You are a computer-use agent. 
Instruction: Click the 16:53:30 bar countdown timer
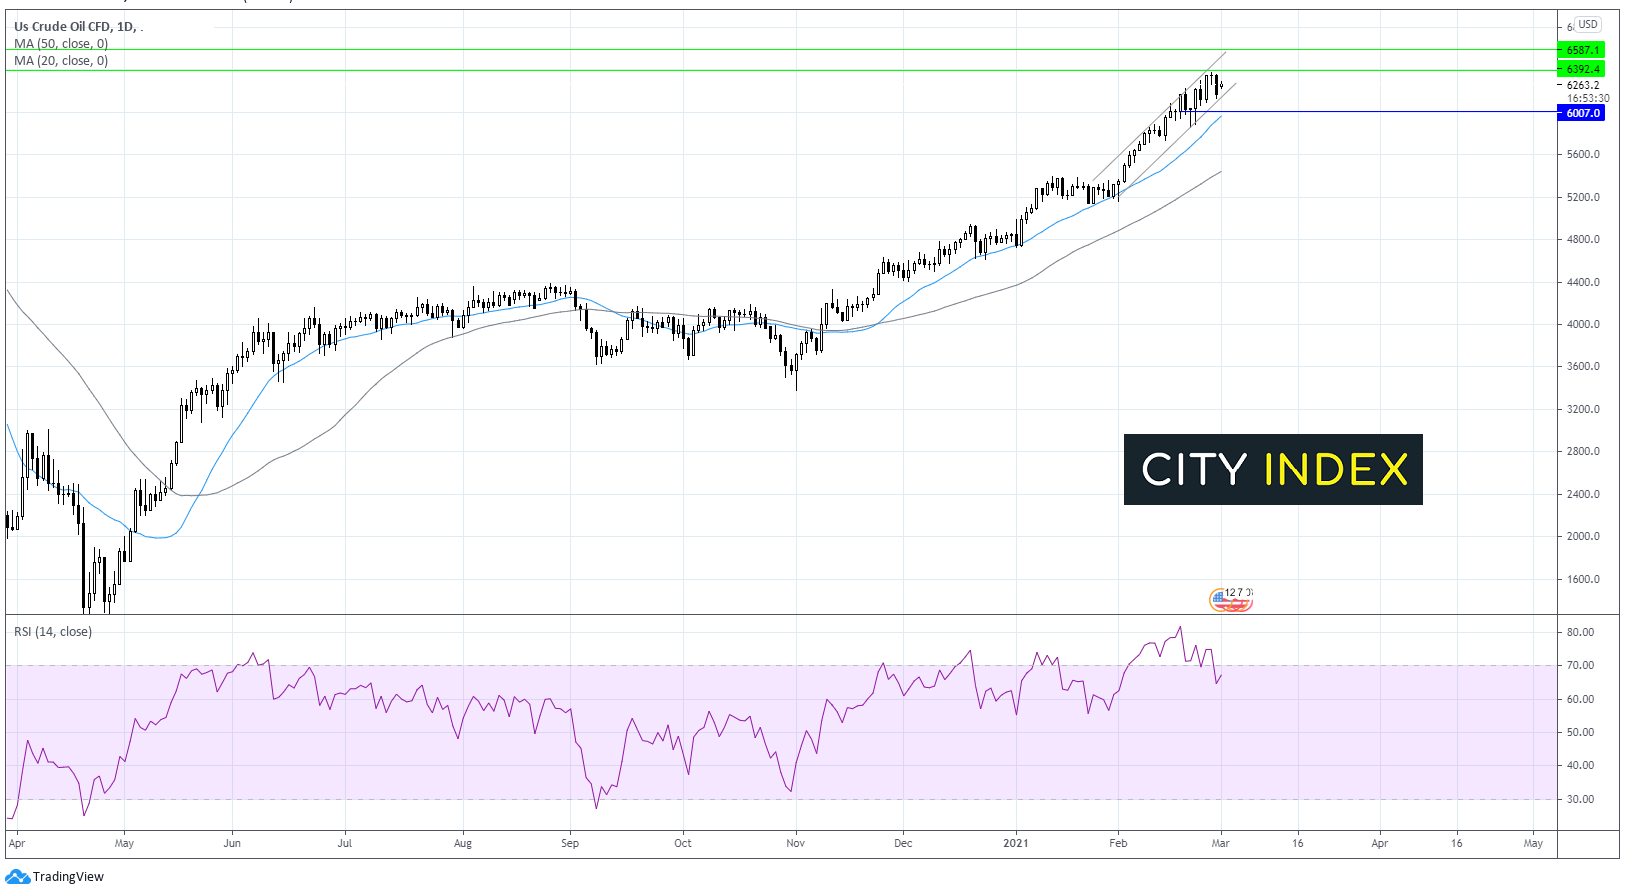[x=1587, y=98]
